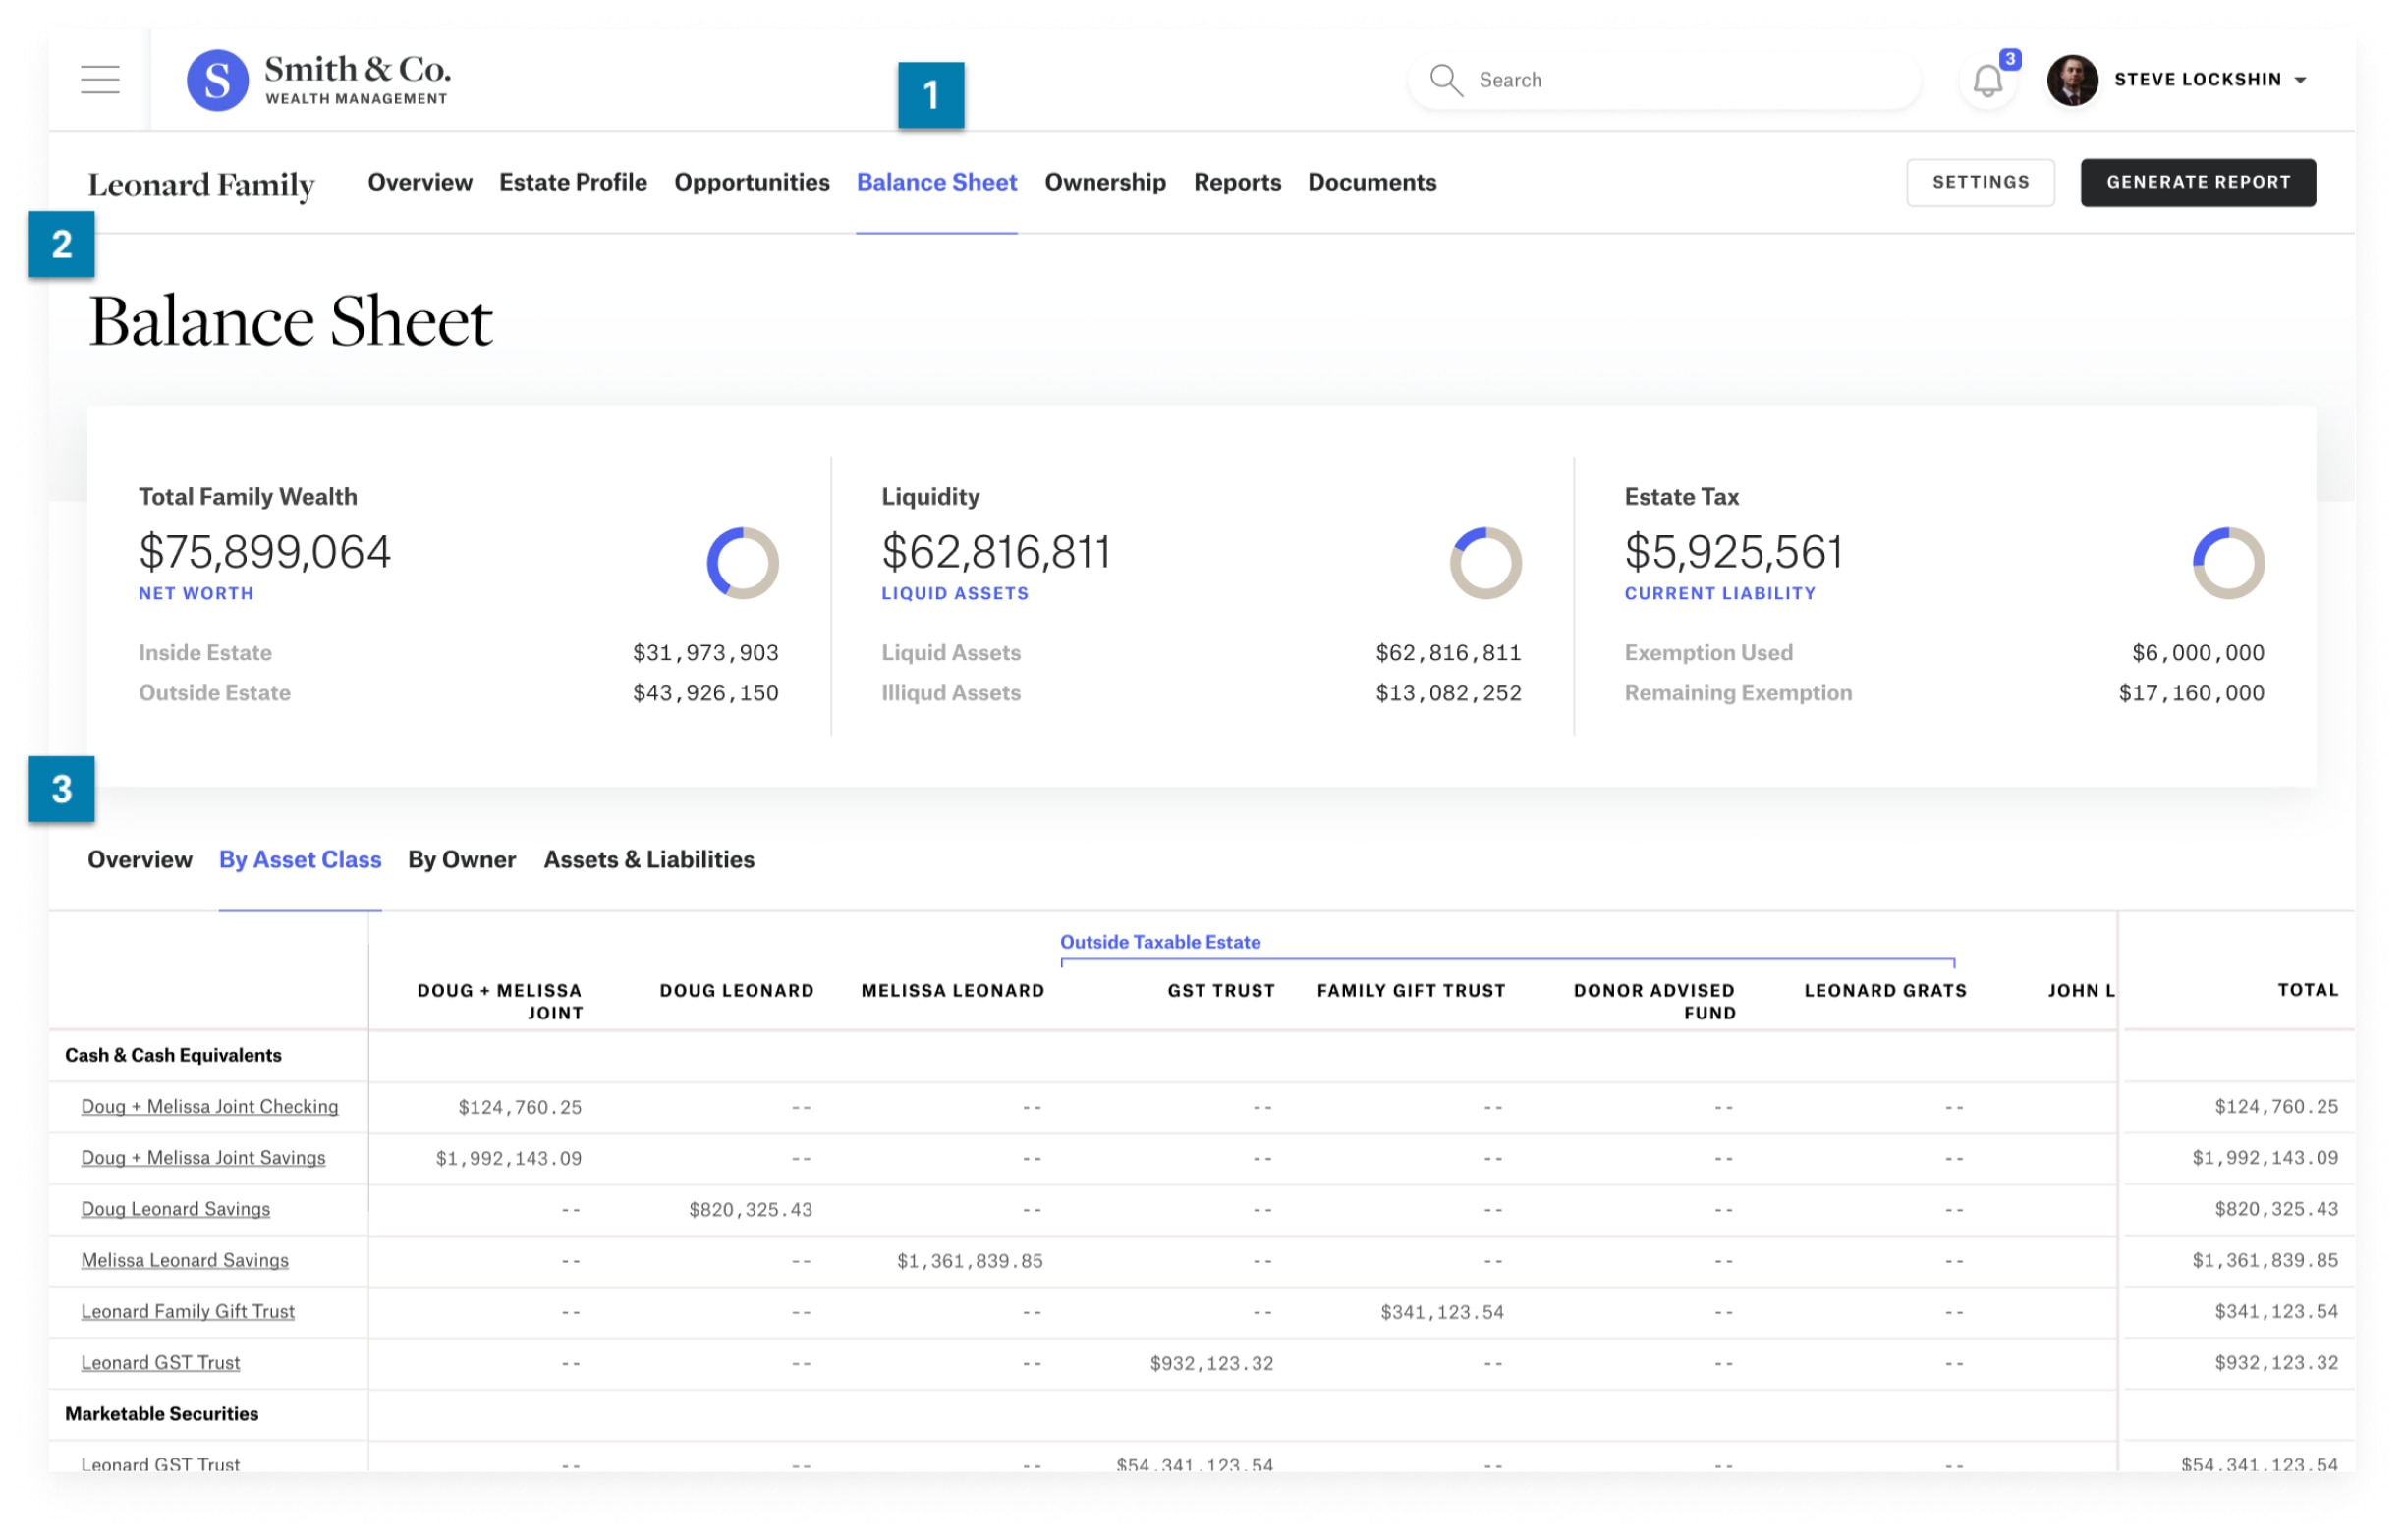Click the NET WORTH label

pos(196,593)
